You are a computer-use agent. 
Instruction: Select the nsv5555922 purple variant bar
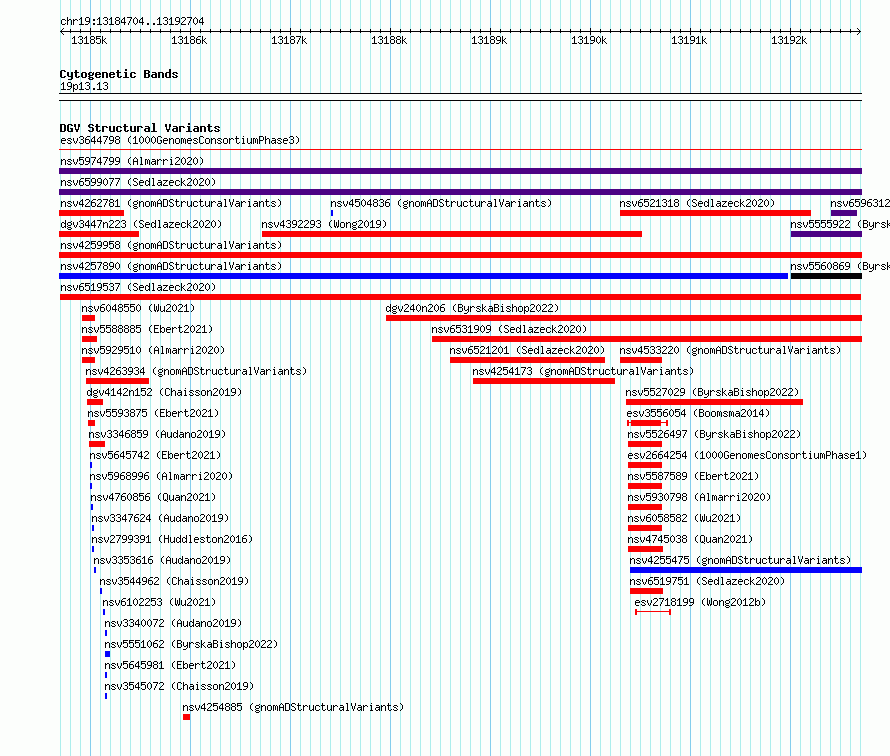click(x=826, y=234)
